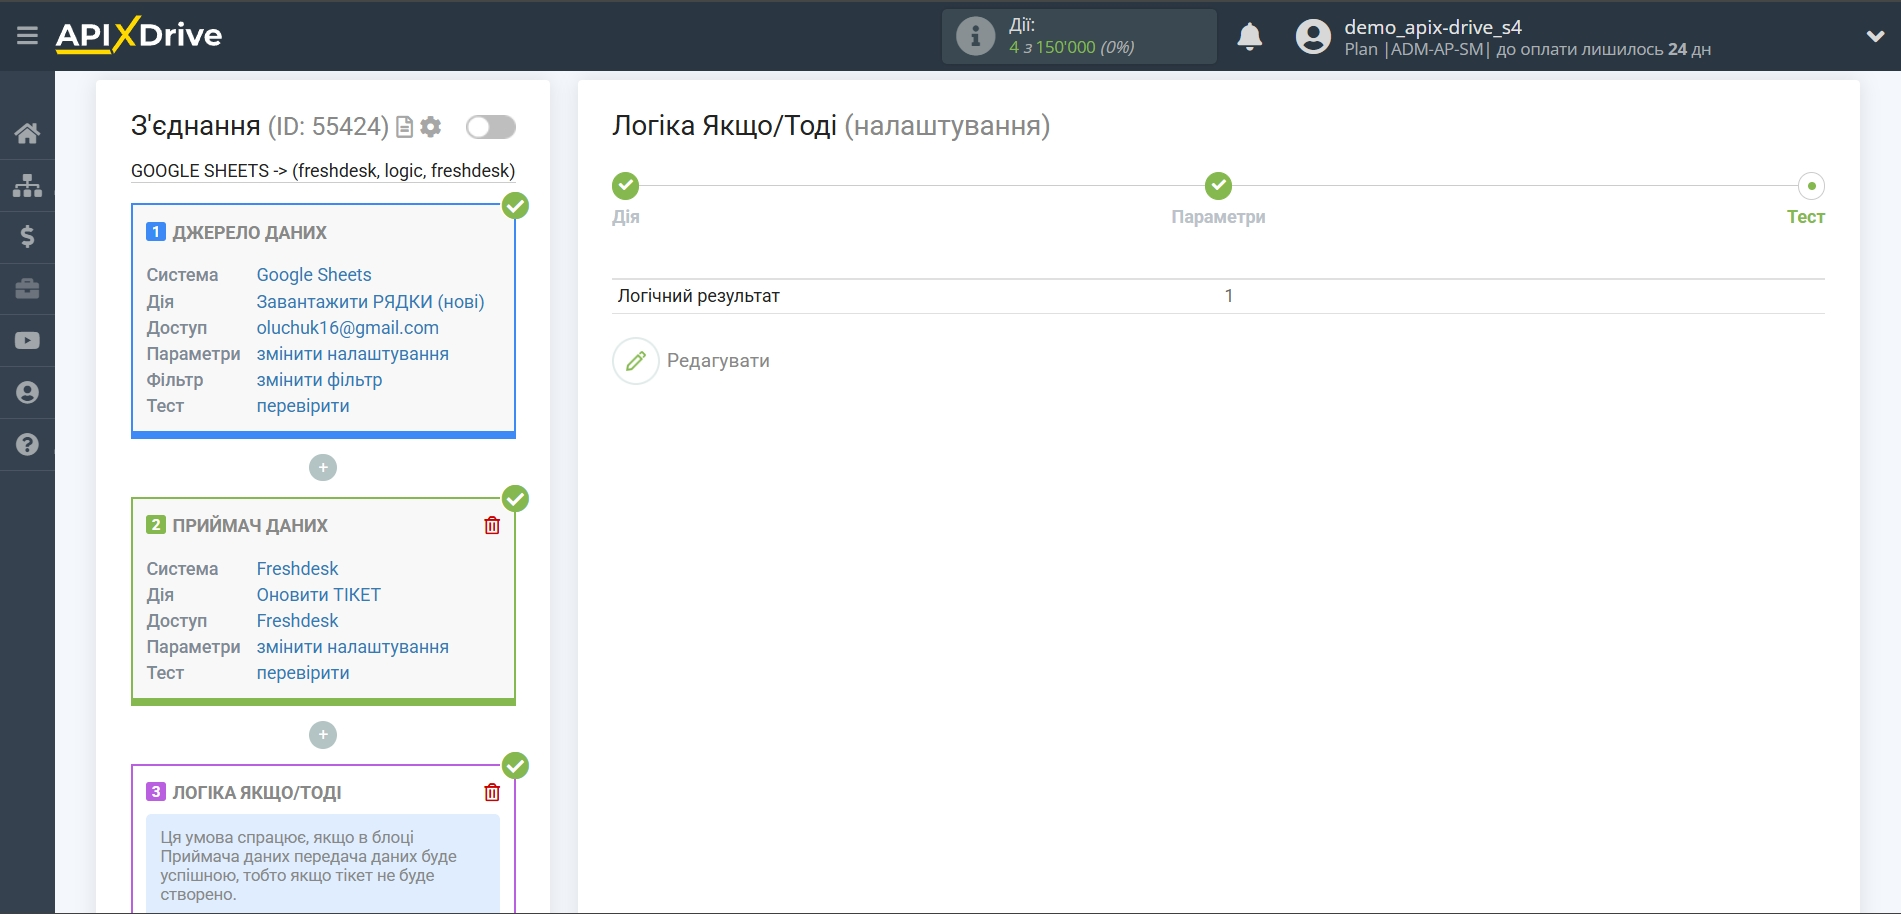The image size is (1901, 914).
Task: Click Оновити ТІКЕТ action link
Action: tap(318, 595)
